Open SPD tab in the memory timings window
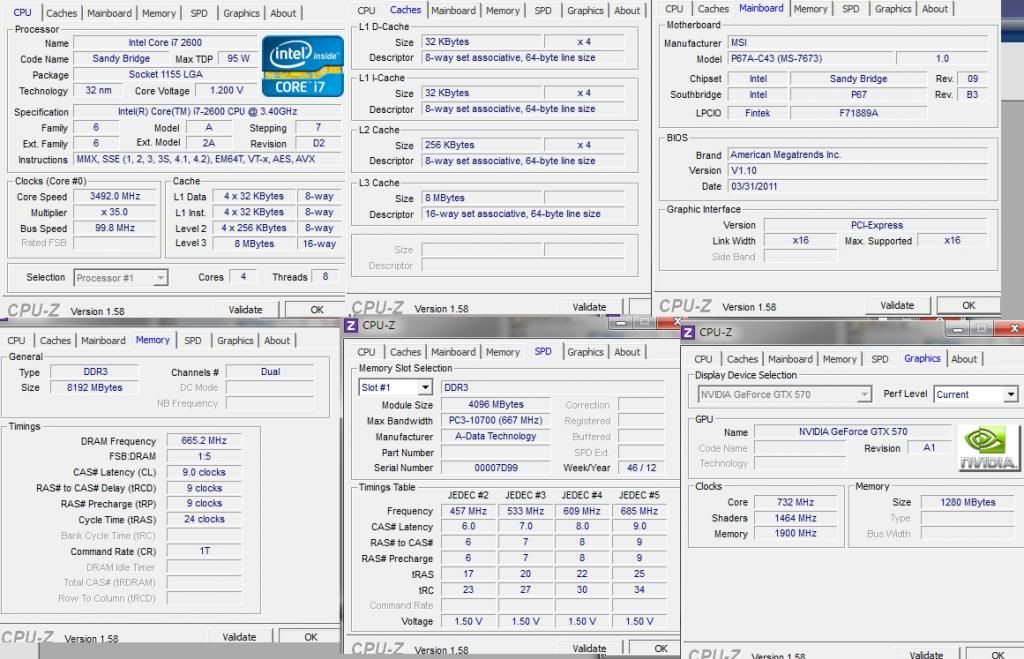 click(x=193, y=341)
